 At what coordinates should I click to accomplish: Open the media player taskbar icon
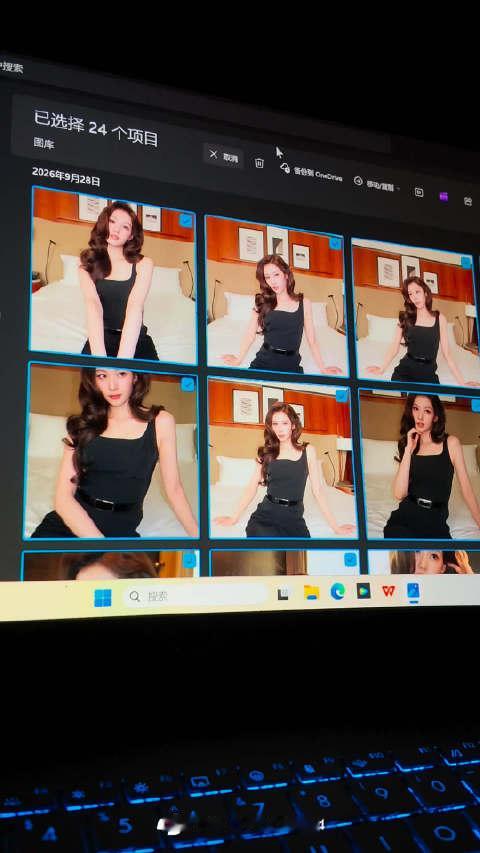click(x=364, y=591)
